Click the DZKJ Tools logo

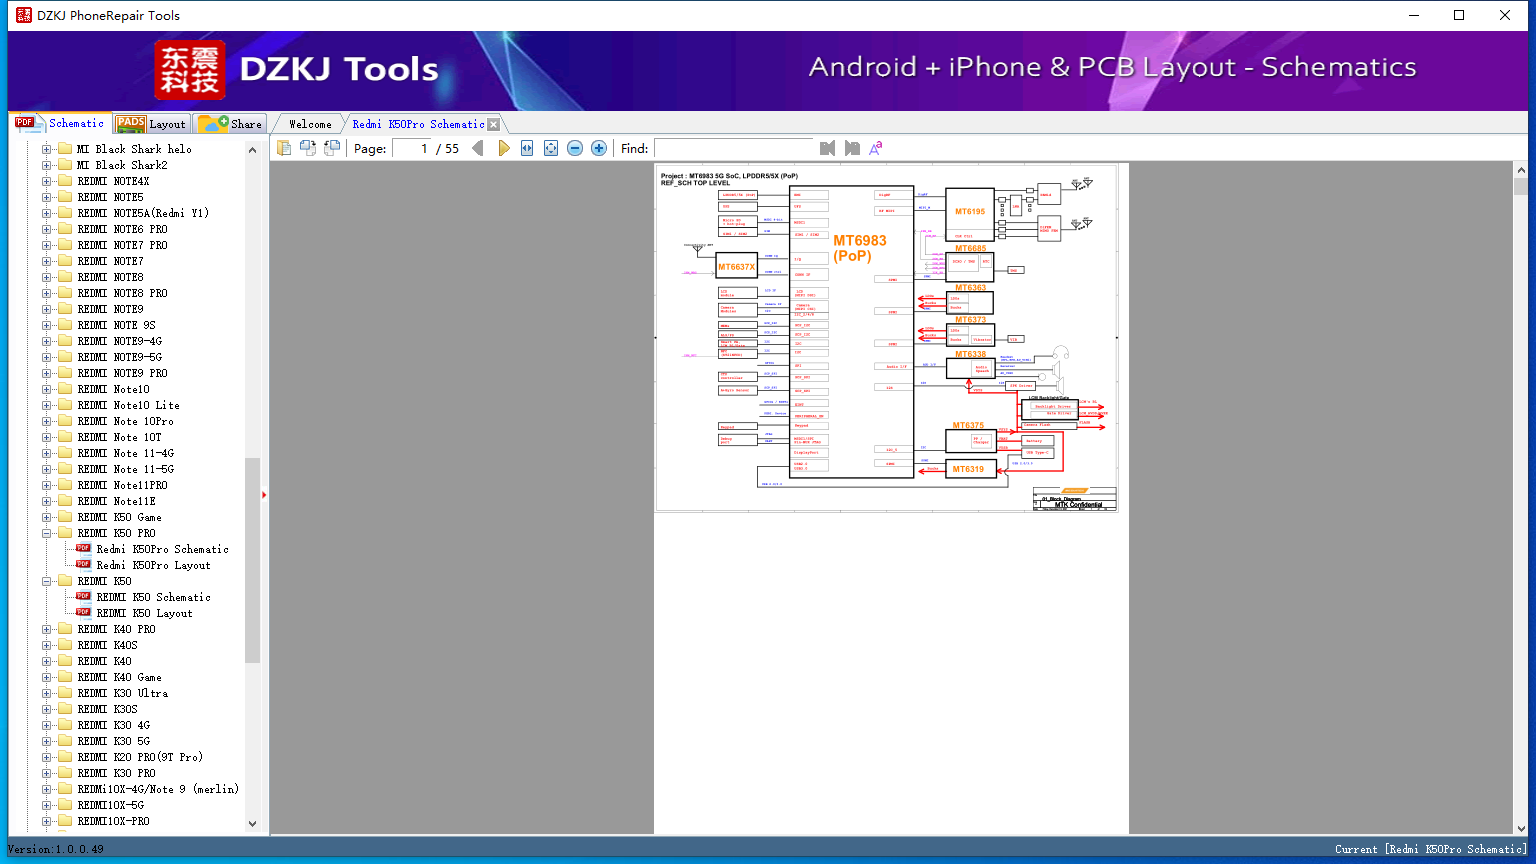297,70
